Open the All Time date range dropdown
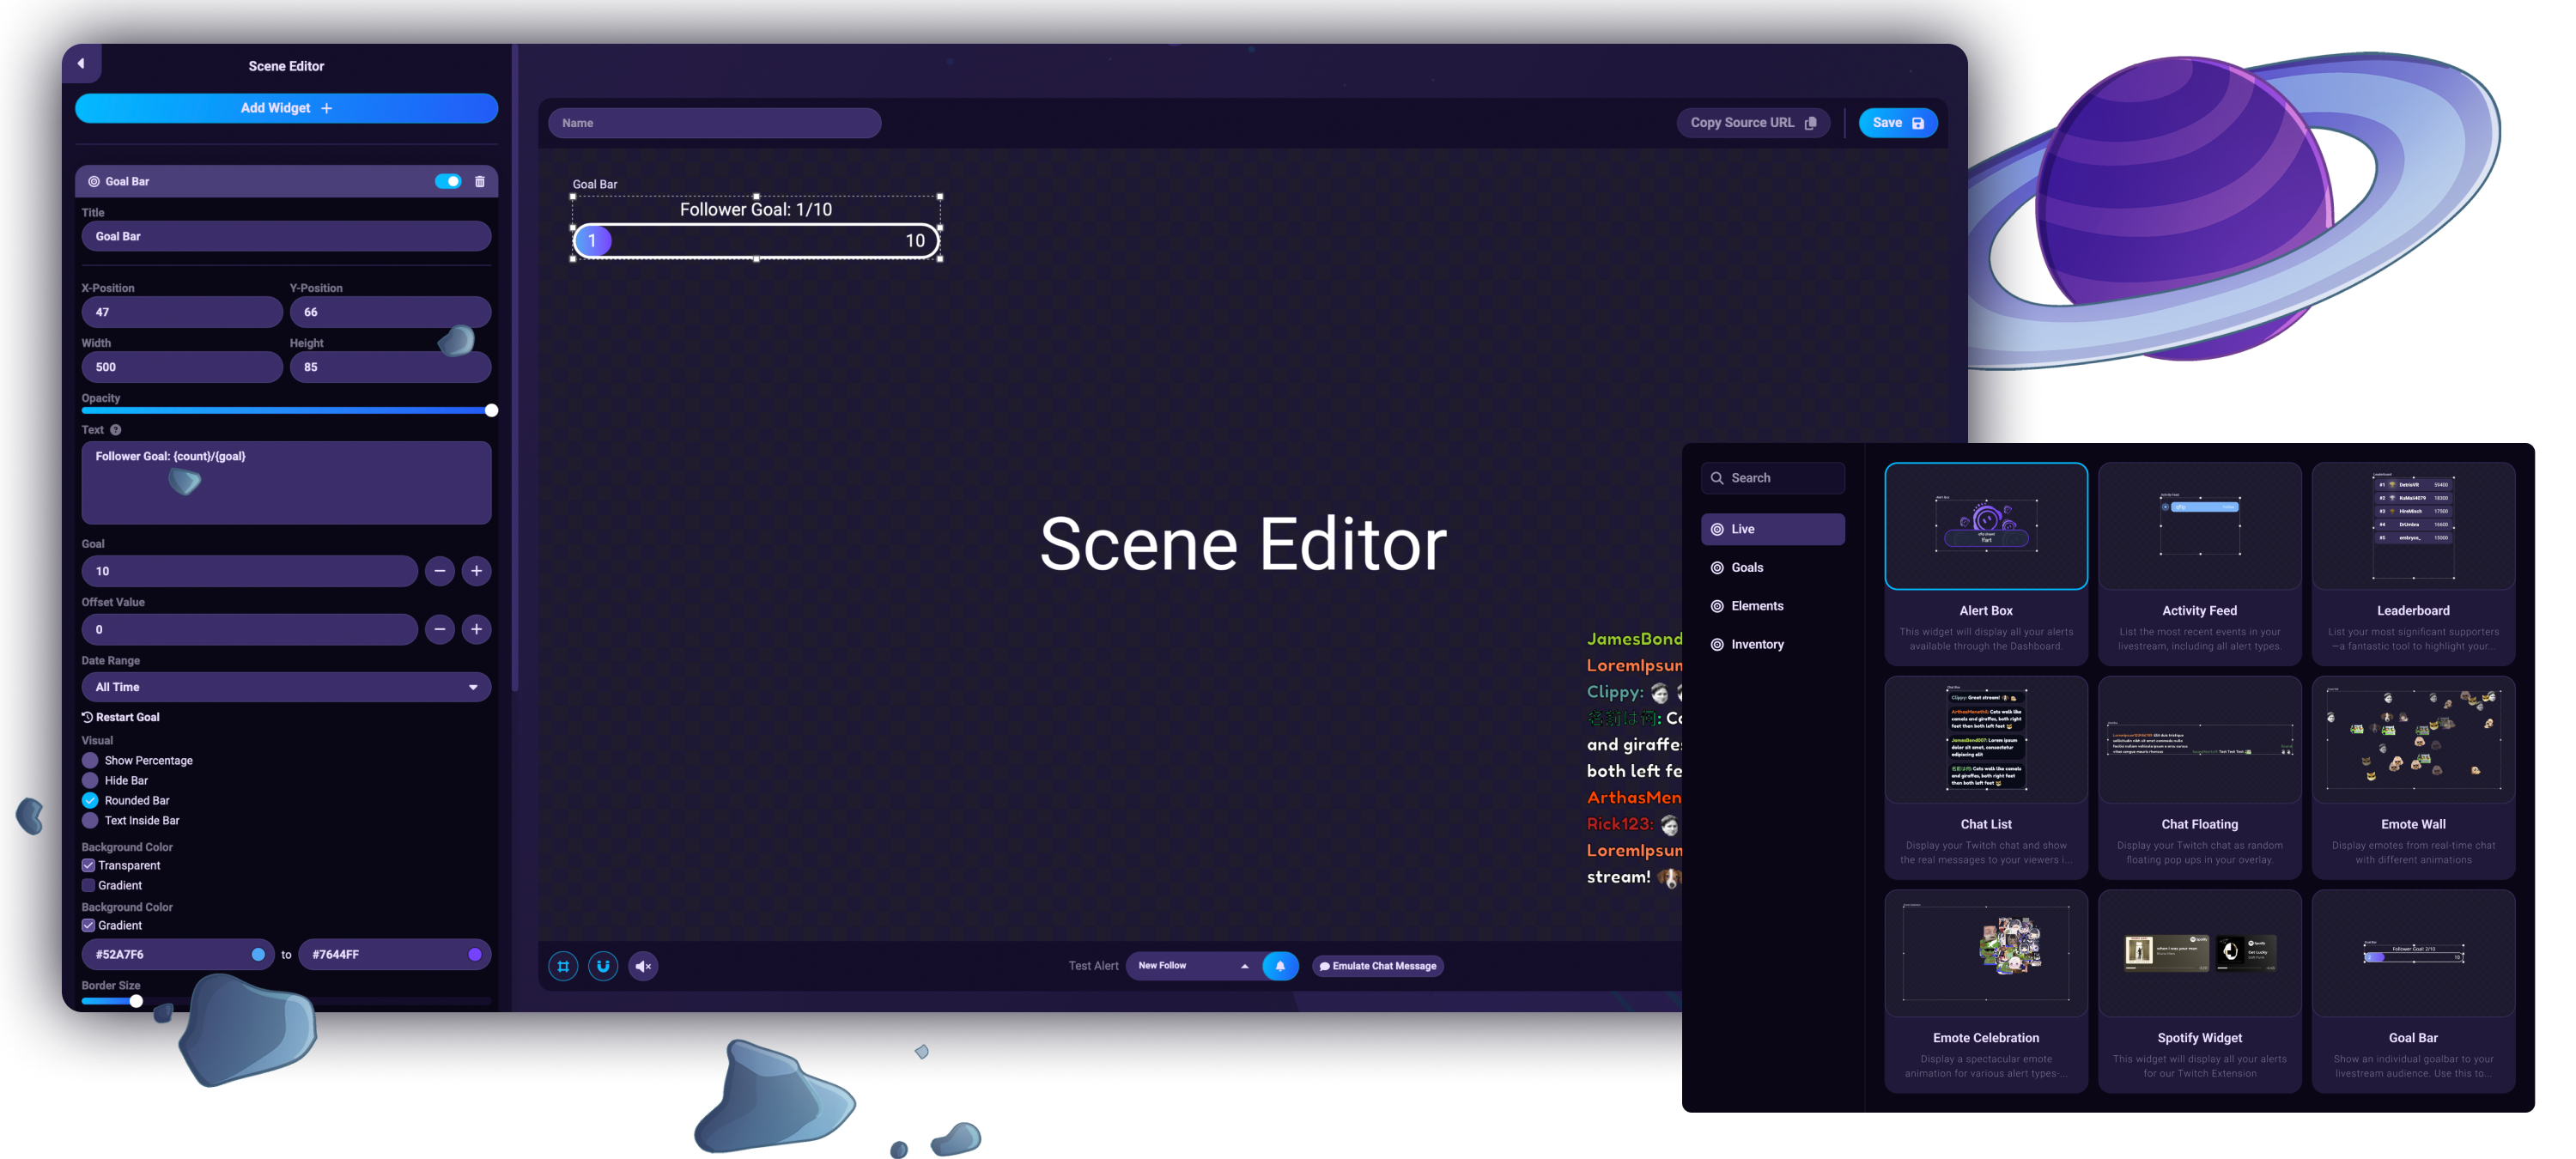2576x1159 pixels. [x=287, y=687]
